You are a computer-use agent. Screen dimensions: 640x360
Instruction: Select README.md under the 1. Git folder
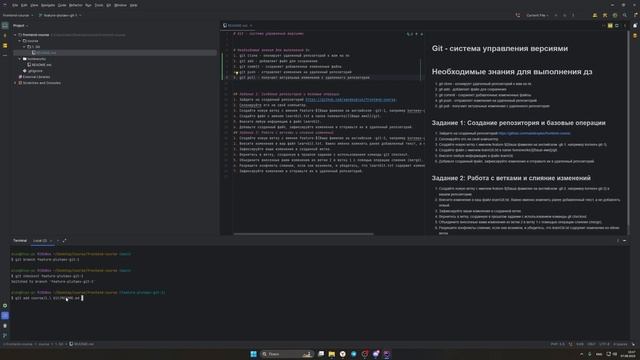tap(44, 53)
